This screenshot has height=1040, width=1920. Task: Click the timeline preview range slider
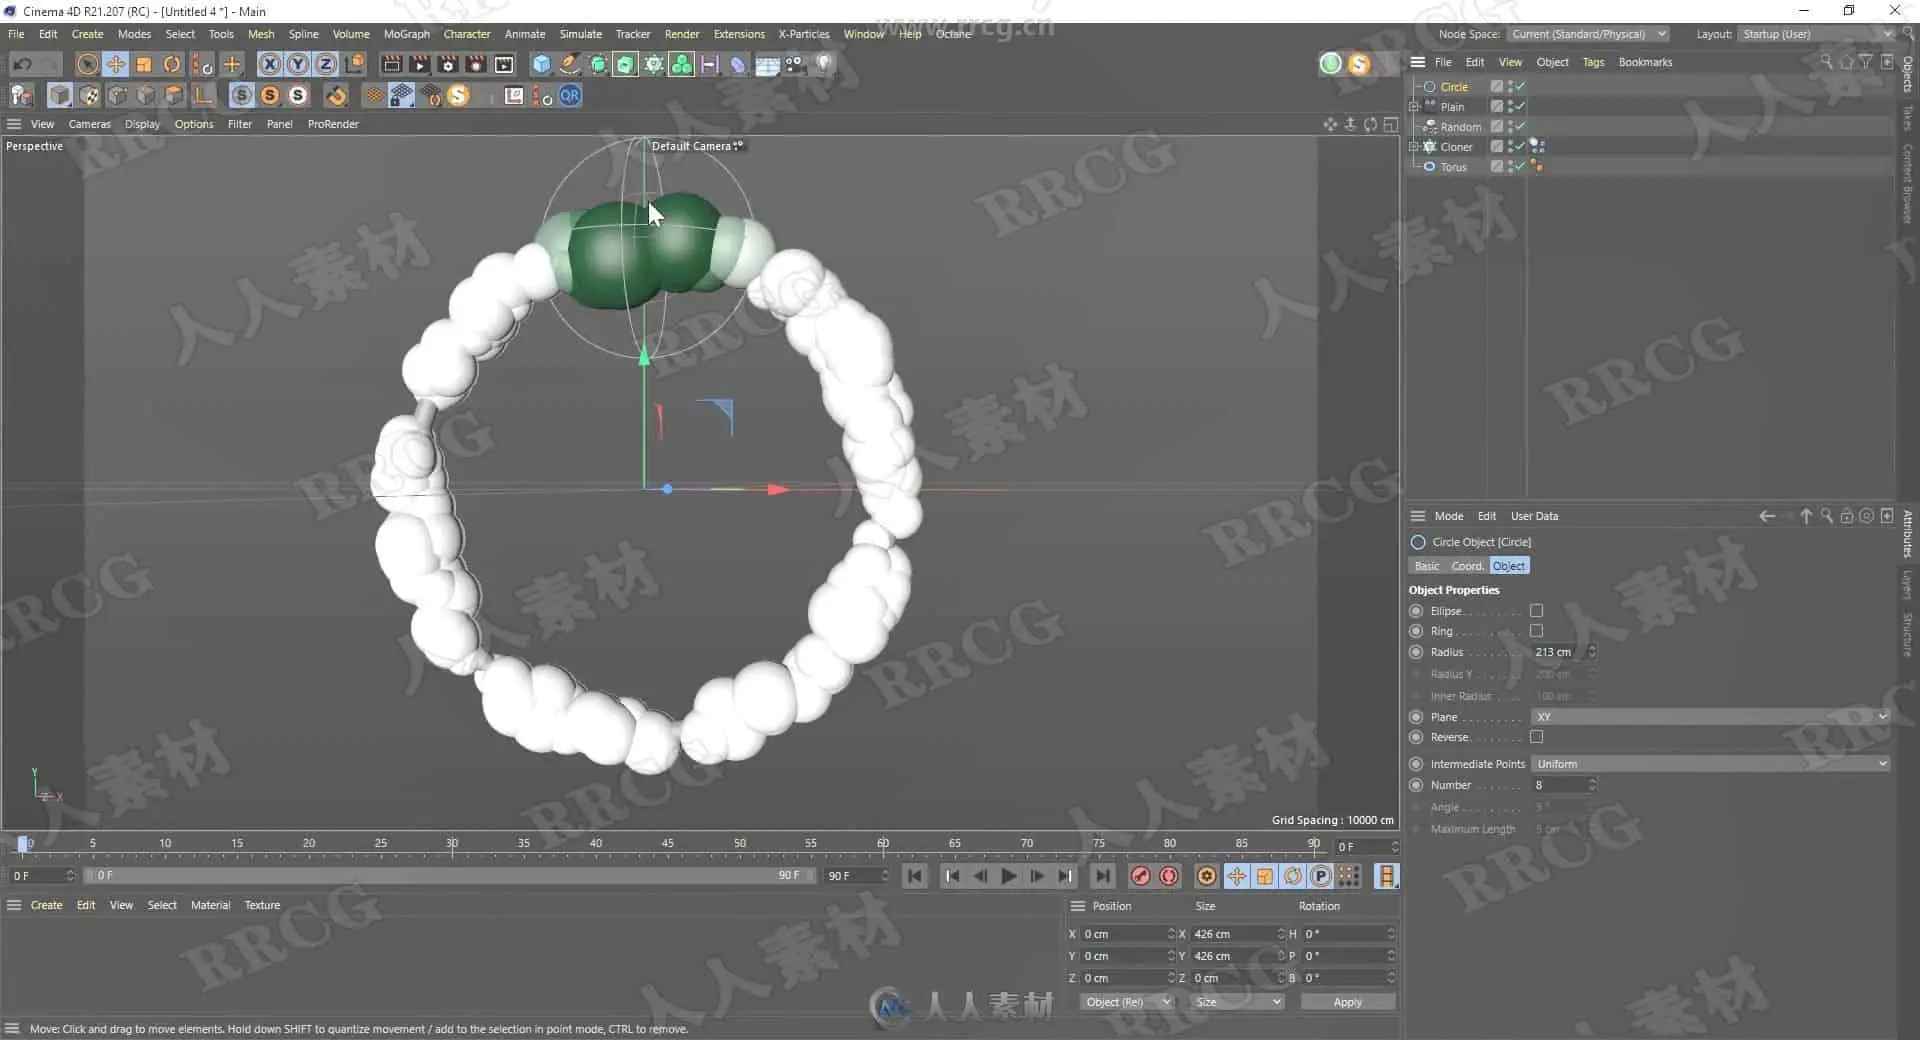coord(448,876)
